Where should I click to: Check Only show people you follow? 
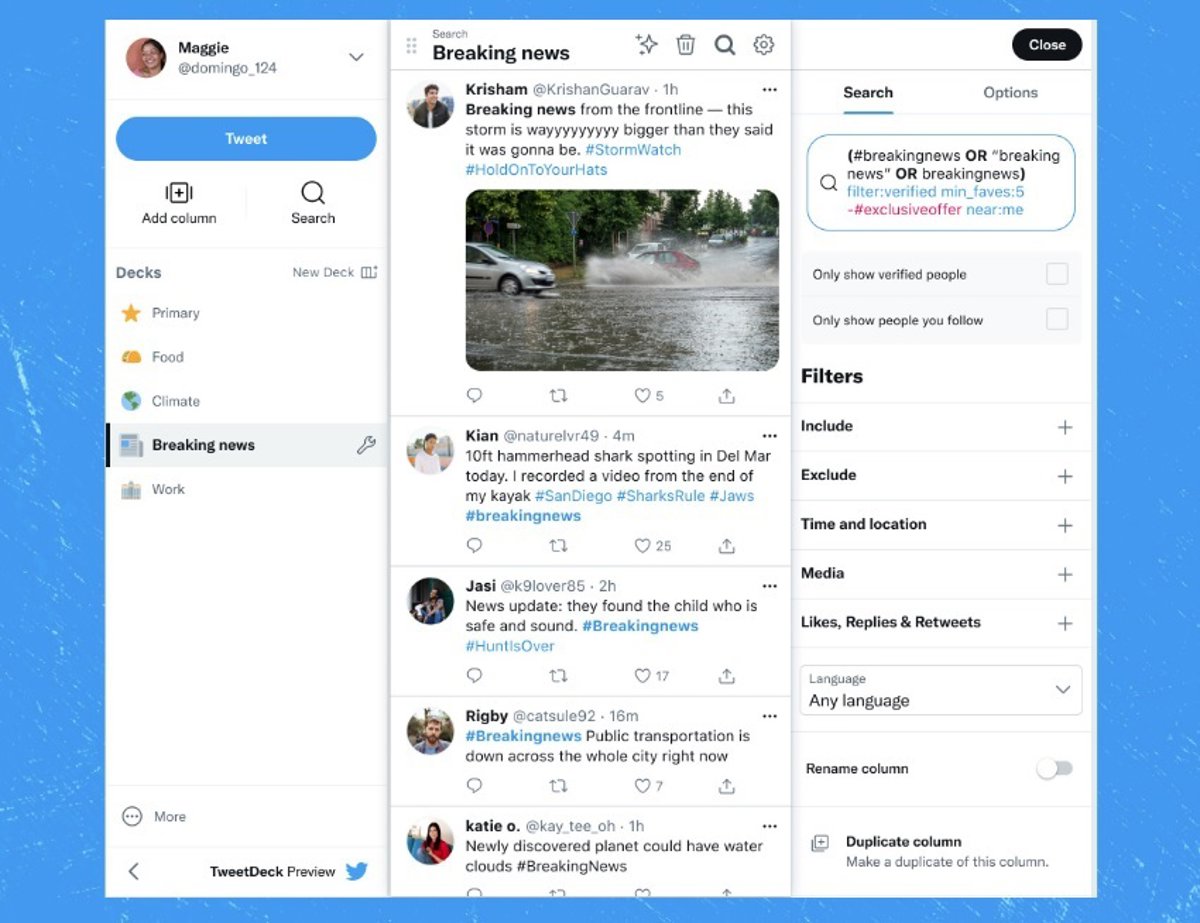coord(1057,320)
